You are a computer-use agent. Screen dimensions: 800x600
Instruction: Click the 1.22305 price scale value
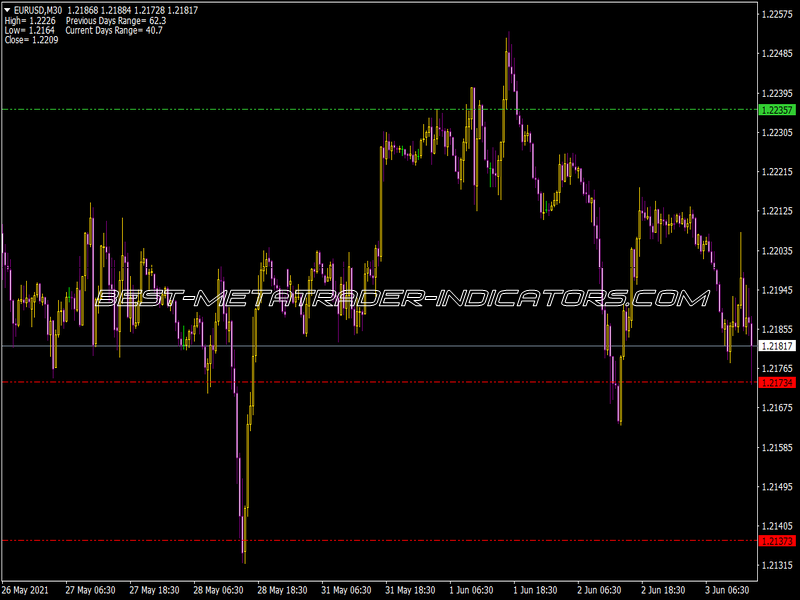pos(777,133)
